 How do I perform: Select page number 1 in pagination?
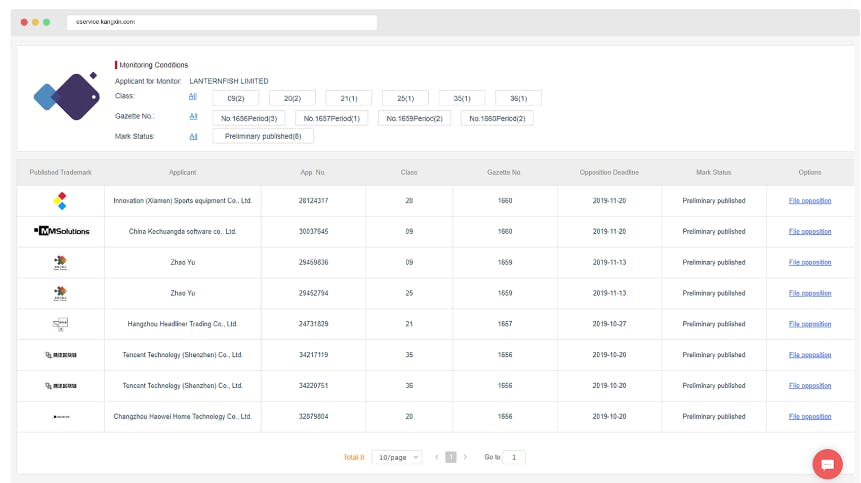coord(451,457)
